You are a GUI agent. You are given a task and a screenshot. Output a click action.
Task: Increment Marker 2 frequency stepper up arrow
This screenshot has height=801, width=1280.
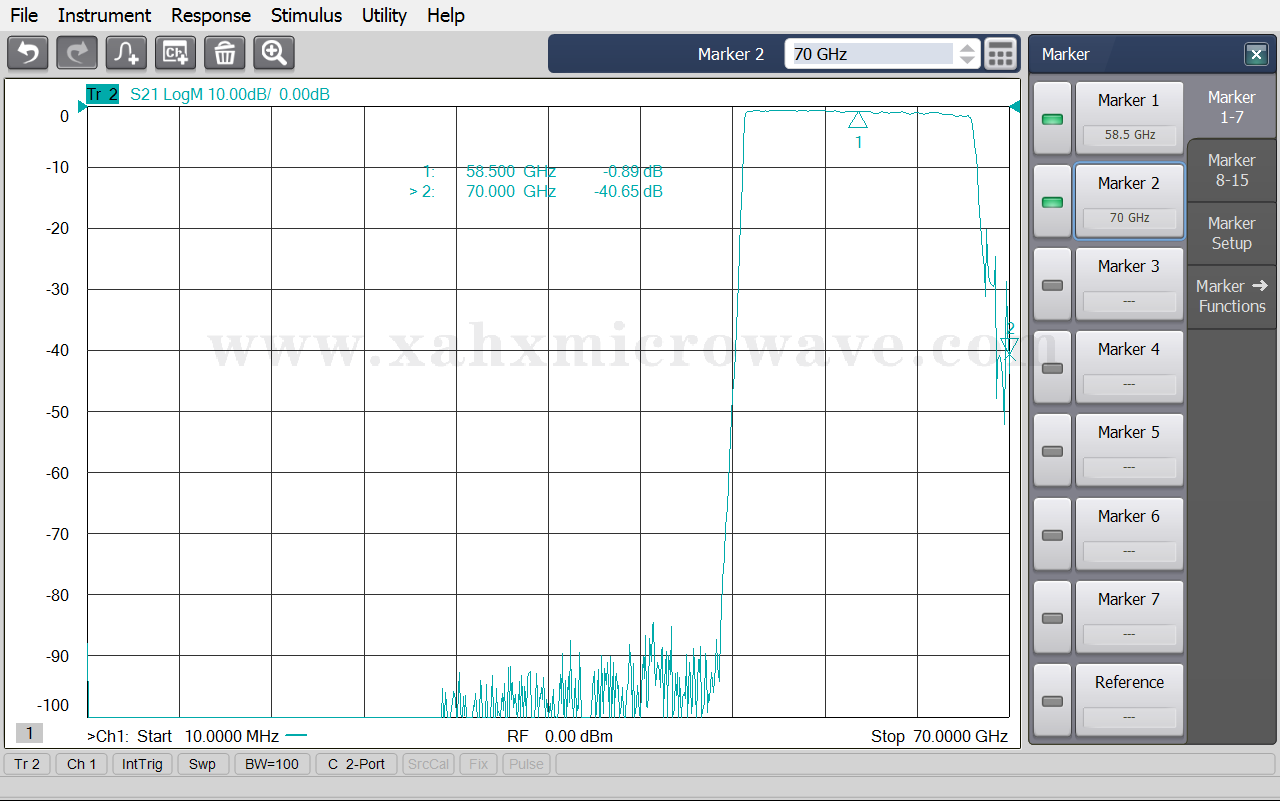[x=967, y=47]
